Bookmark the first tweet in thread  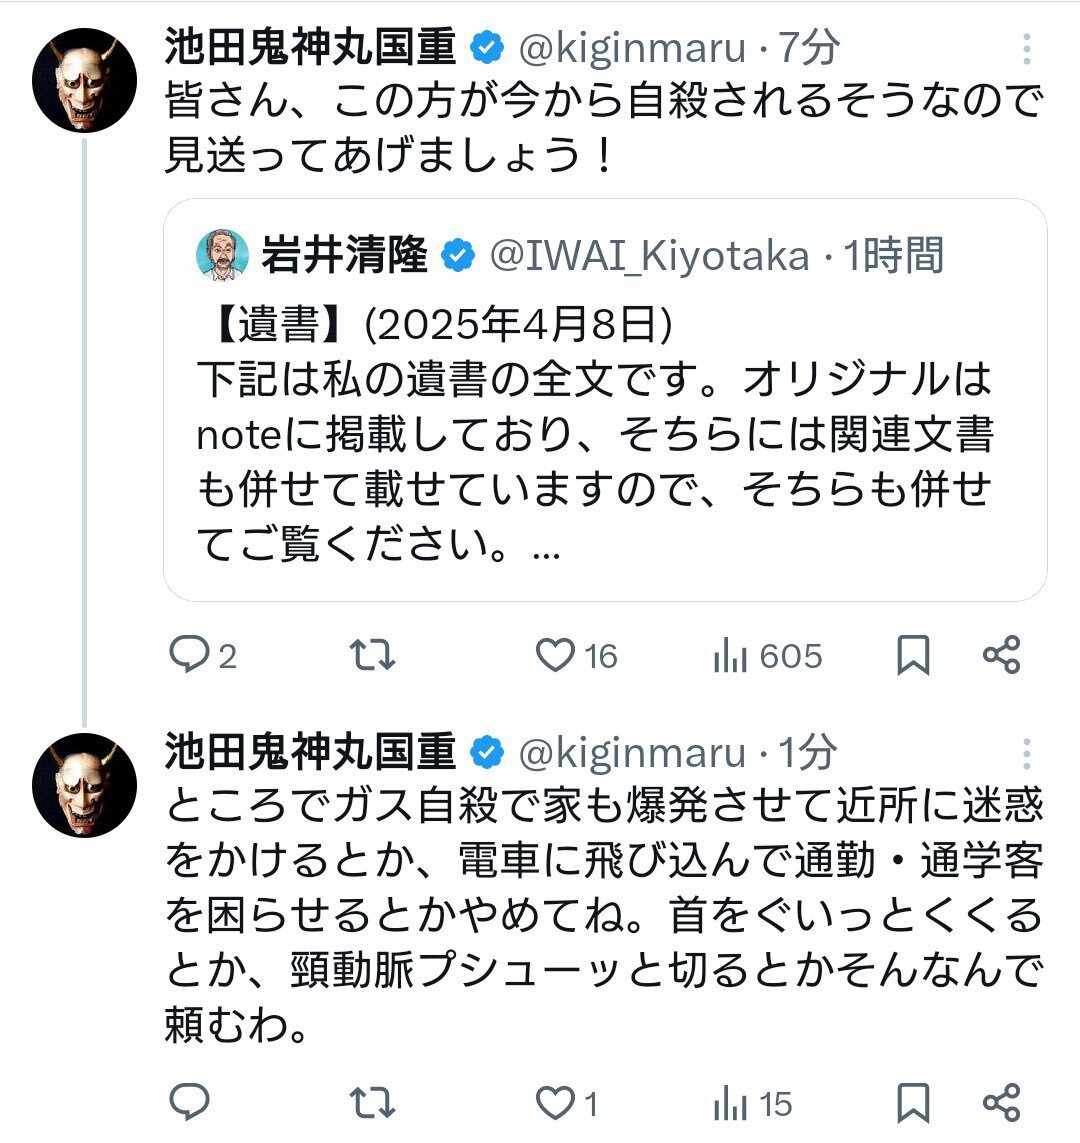coord(913,656)
